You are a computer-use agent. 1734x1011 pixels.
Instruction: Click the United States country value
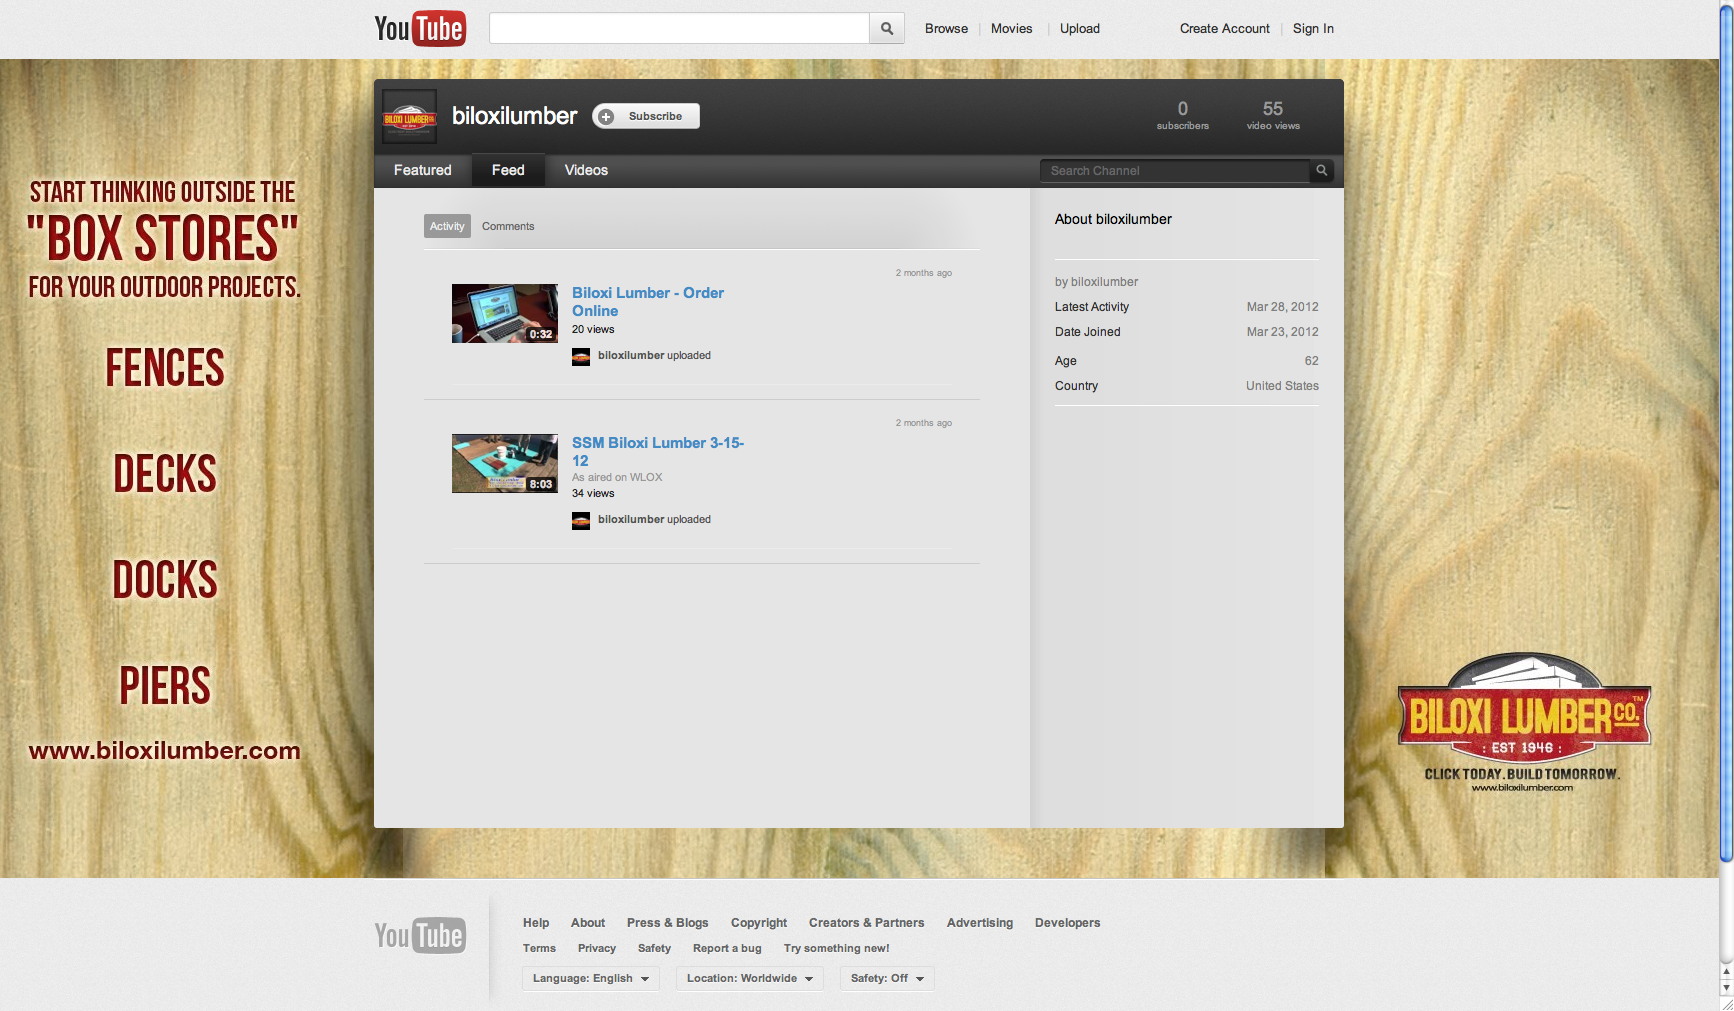(x=1282, y=387)
